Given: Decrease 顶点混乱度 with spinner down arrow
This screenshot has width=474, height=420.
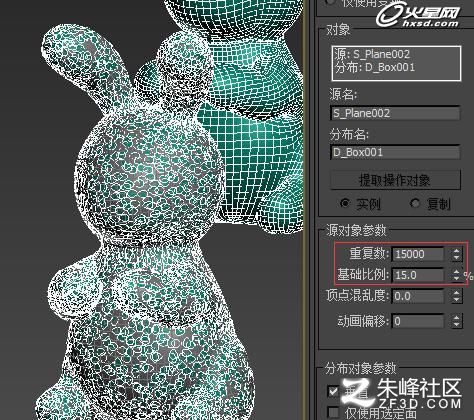Looking at the screenshot, I should tap(456, 299).
